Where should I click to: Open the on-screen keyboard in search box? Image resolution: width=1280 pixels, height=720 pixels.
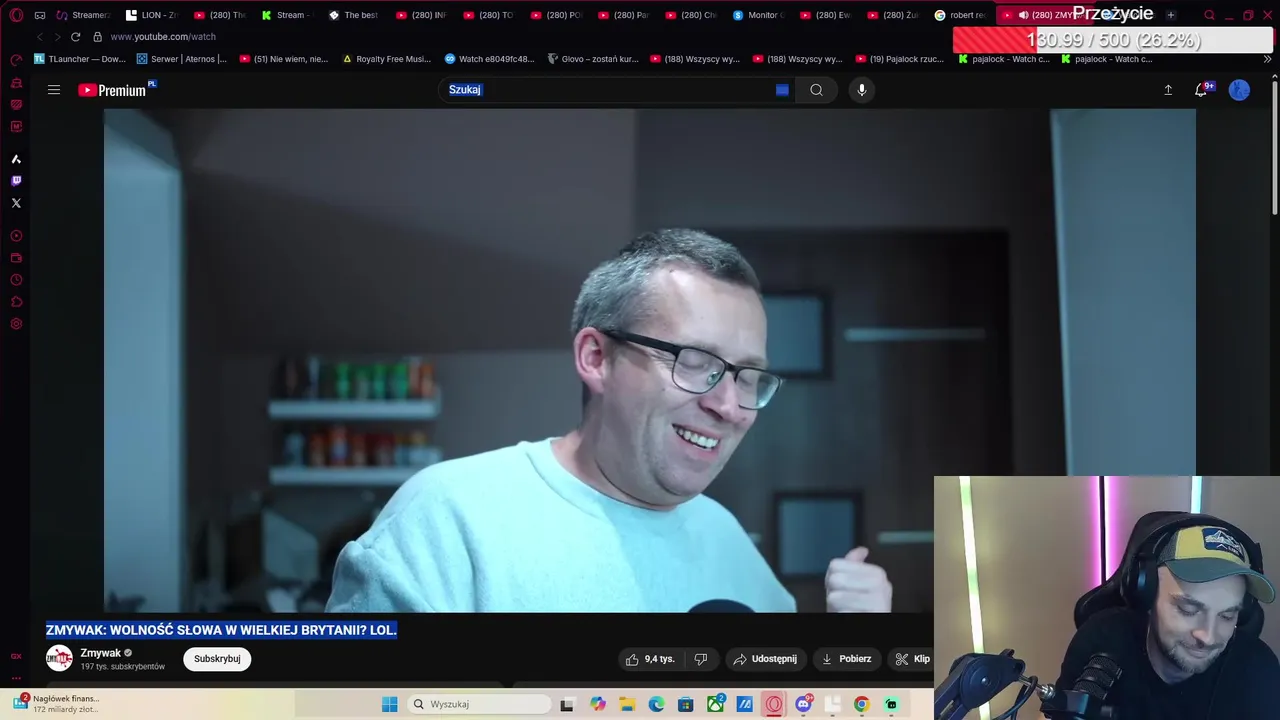[782, 90]
